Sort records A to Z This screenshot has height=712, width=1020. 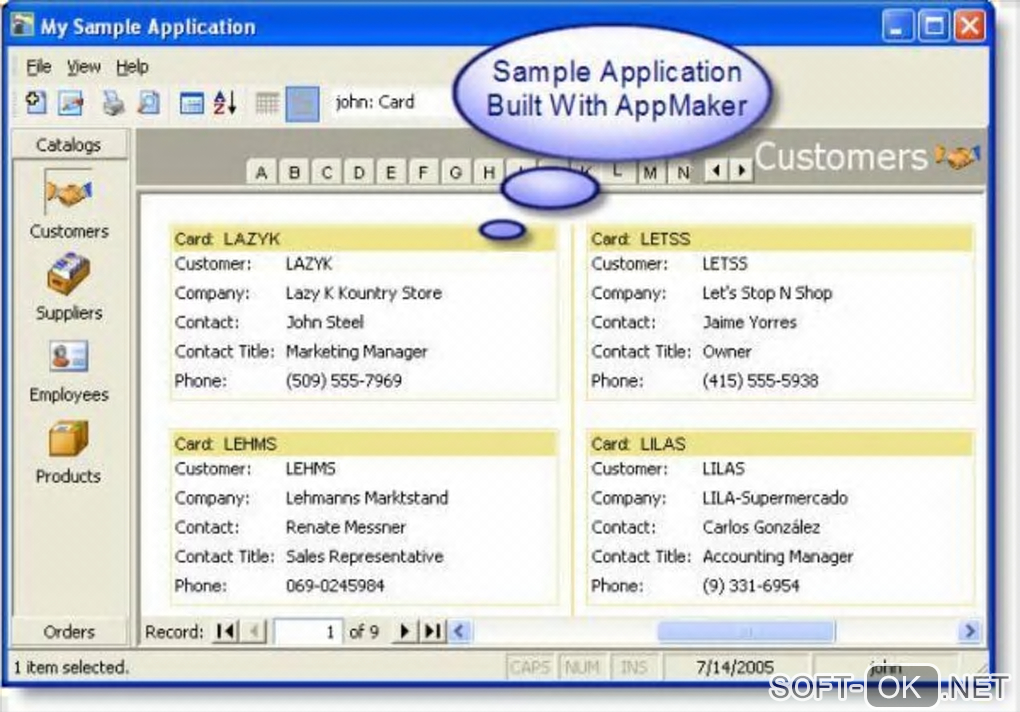click(225, 103)
